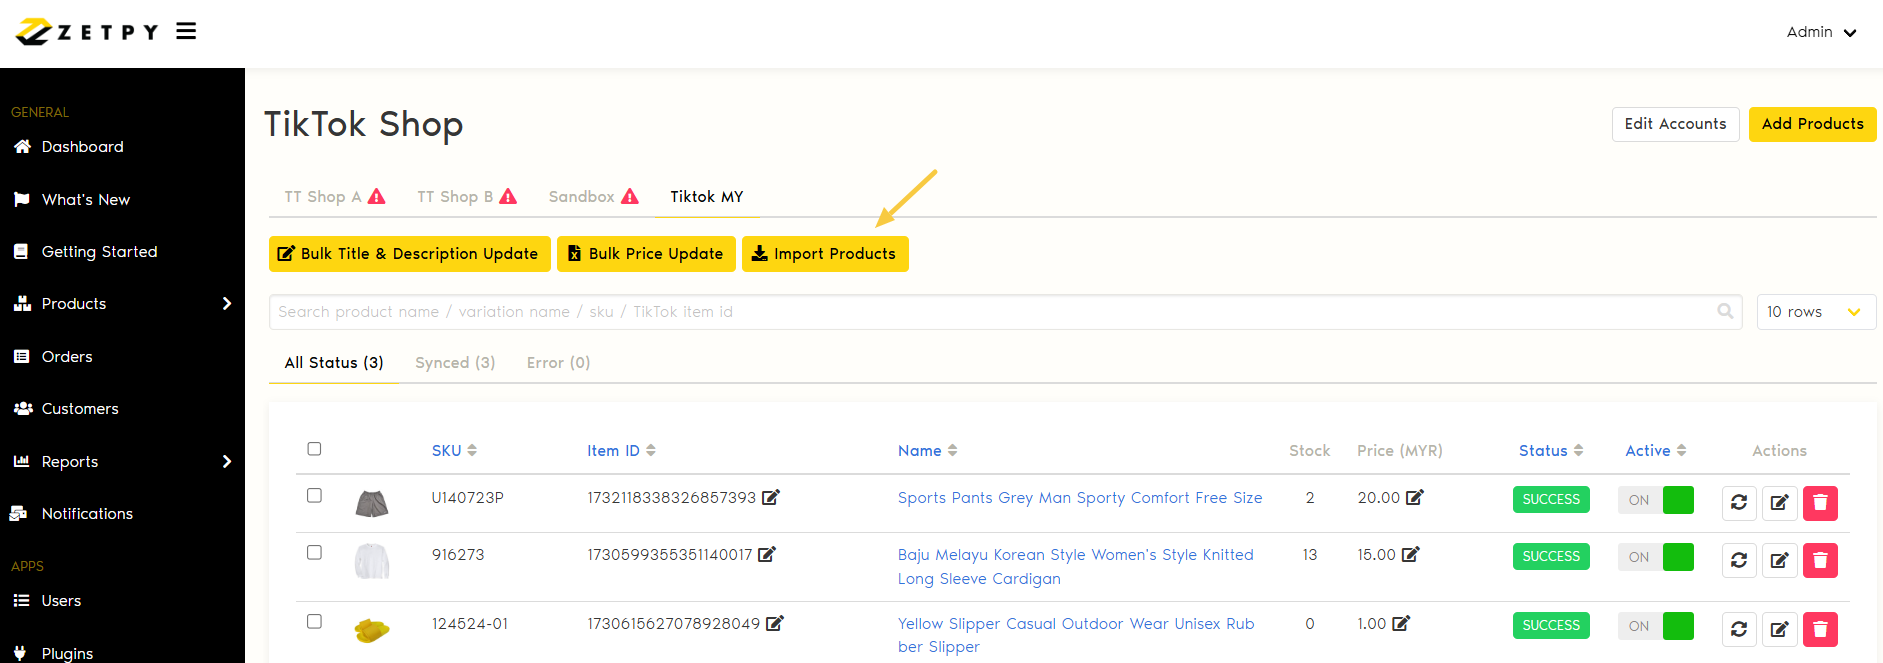
Task: Edit Item ID 1730599355351140017 pencil icon
Action: point(767,554)
